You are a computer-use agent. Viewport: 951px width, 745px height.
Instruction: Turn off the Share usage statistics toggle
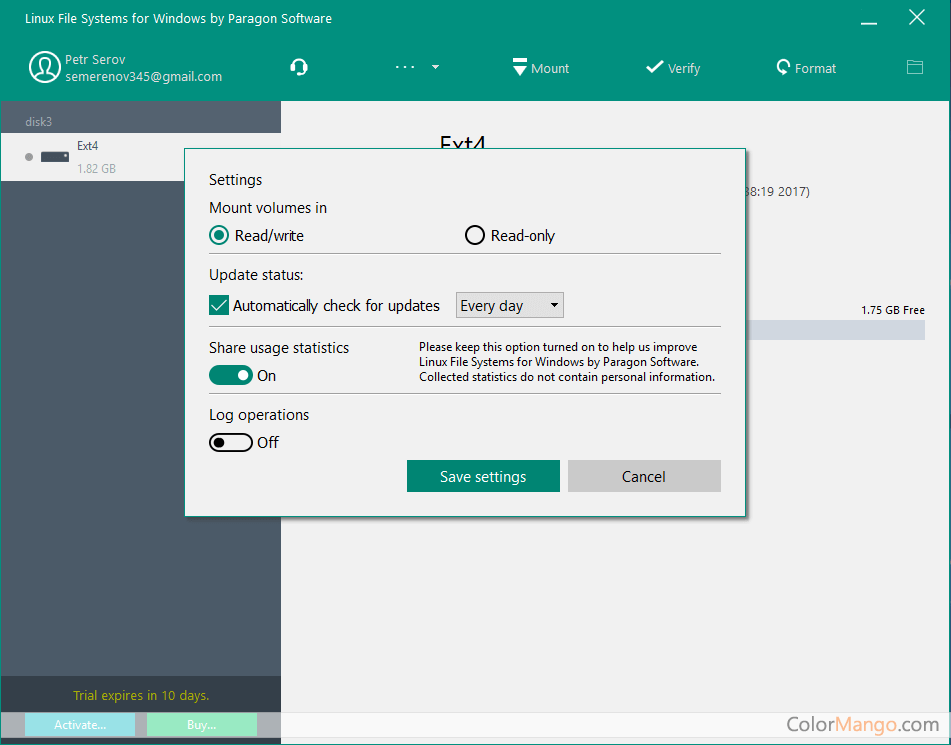click(x=231, y=376)
